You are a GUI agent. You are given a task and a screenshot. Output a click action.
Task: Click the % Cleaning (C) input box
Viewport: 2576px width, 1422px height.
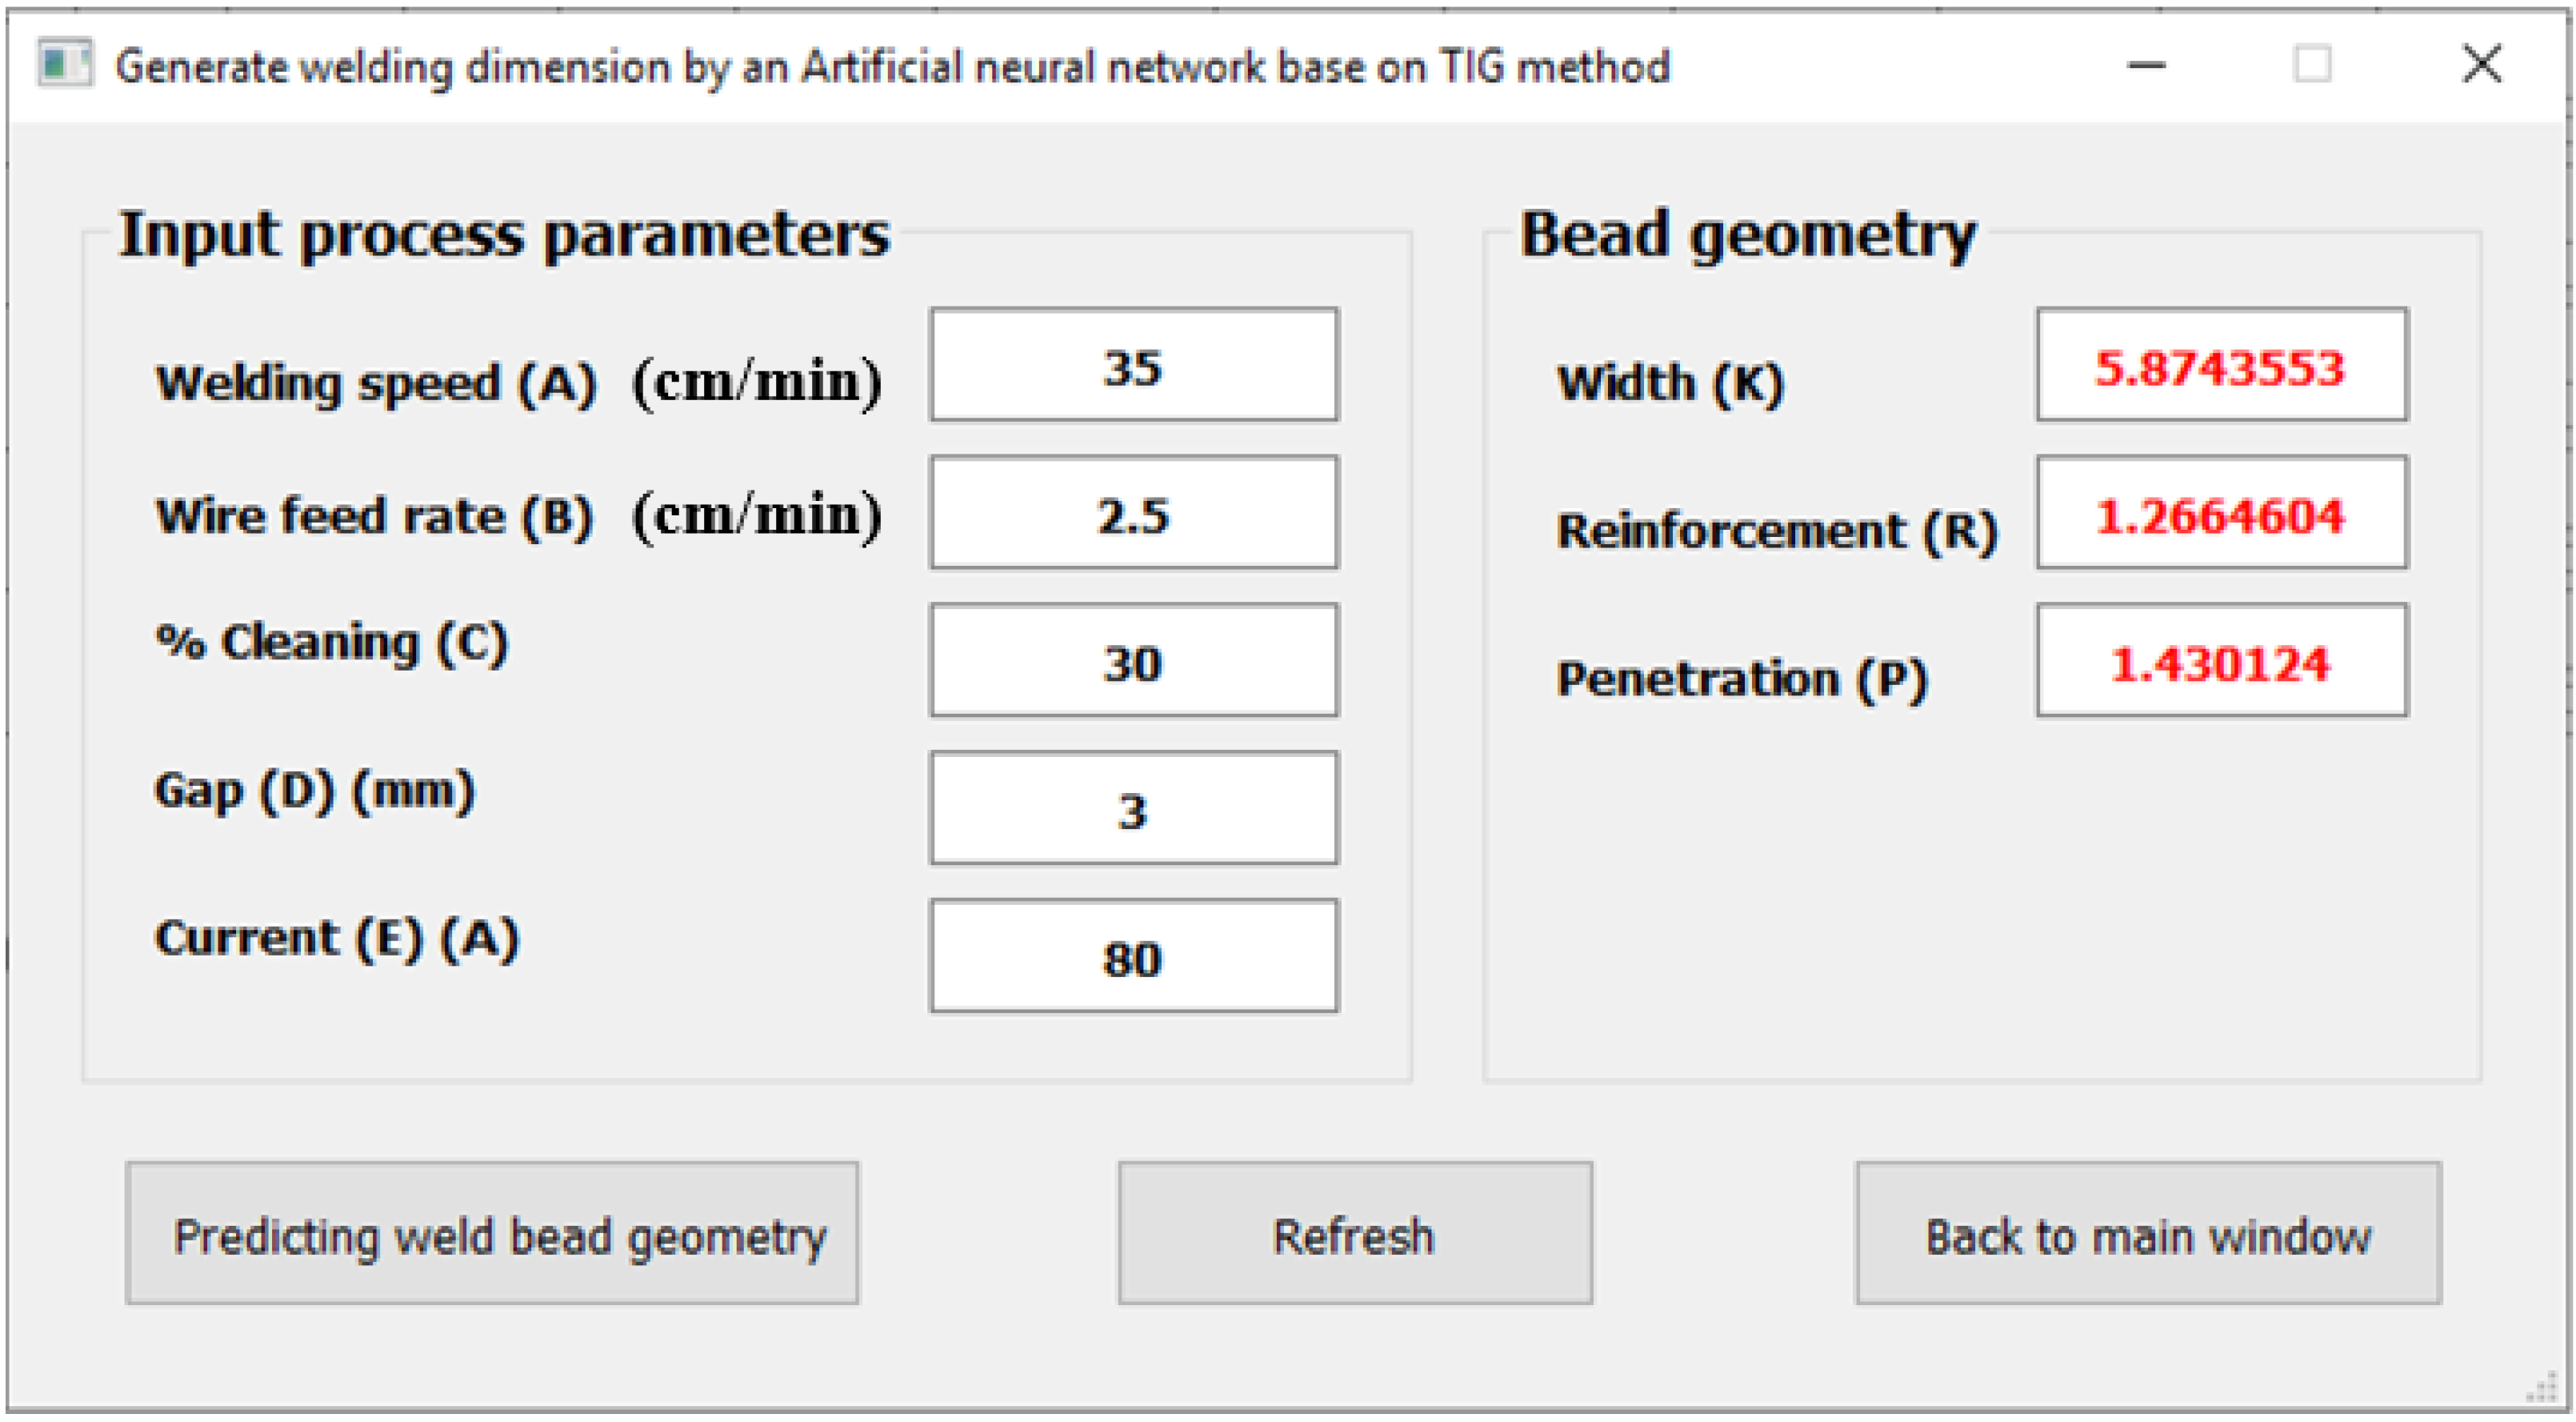click(1133, 661)
